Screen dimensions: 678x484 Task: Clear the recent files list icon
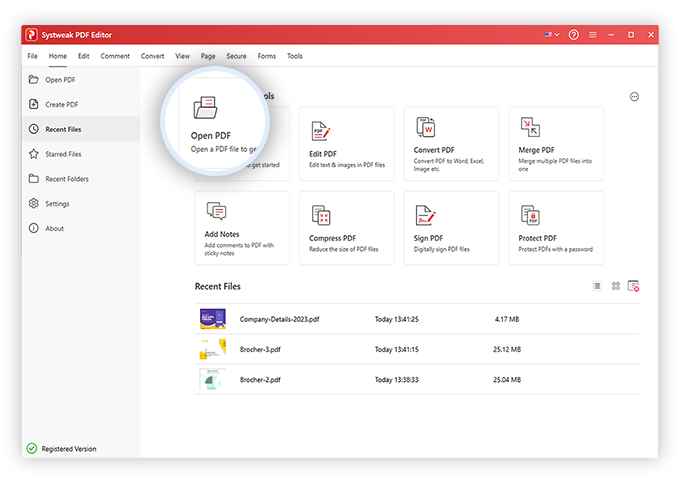[x=633, y=286]
